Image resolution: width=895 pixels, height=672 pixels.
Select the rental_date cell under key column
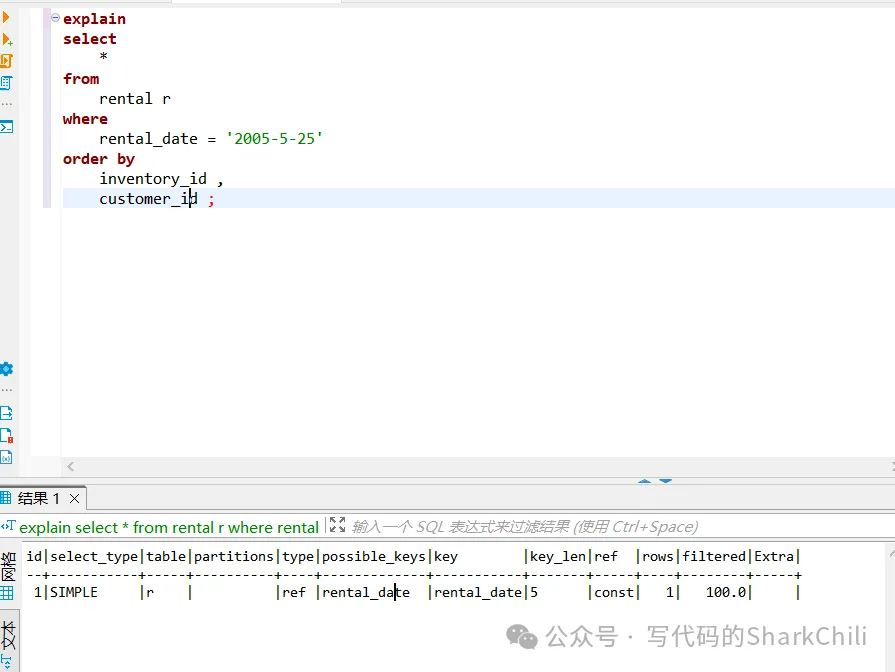pyautogui.click(x=477, y=592)
